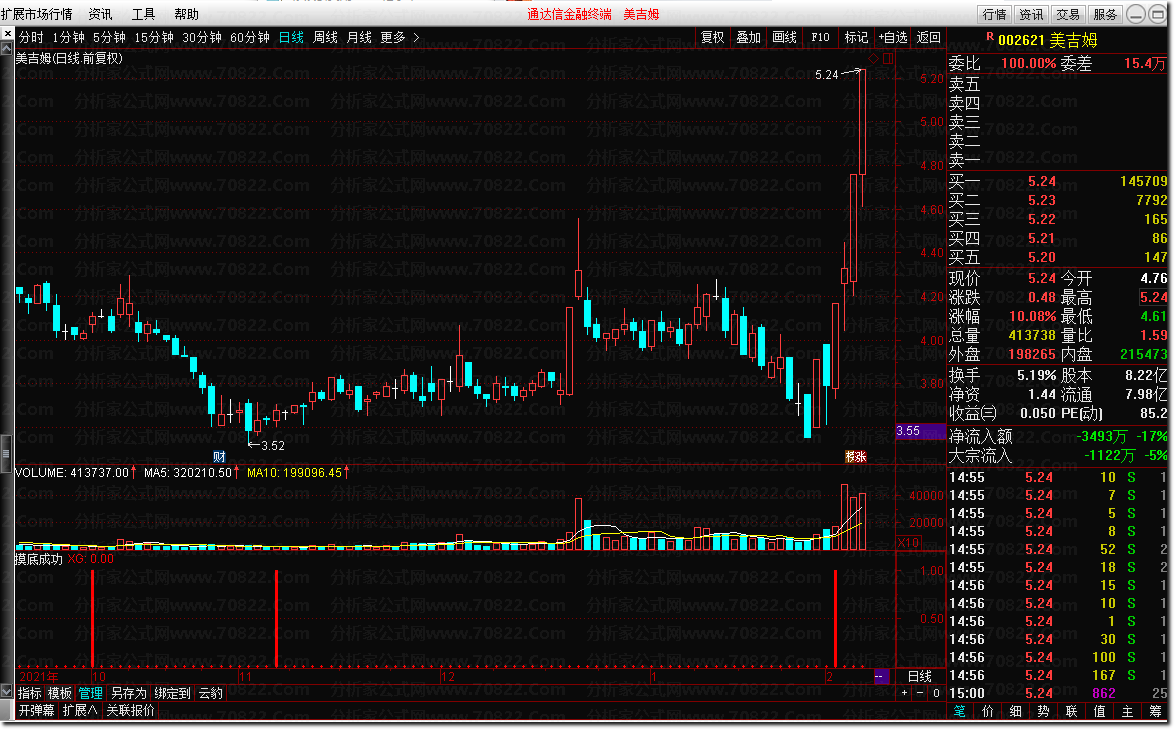
Task: Open the 帮助 menu
Action: pyautogui.click(x=187, y=14)
